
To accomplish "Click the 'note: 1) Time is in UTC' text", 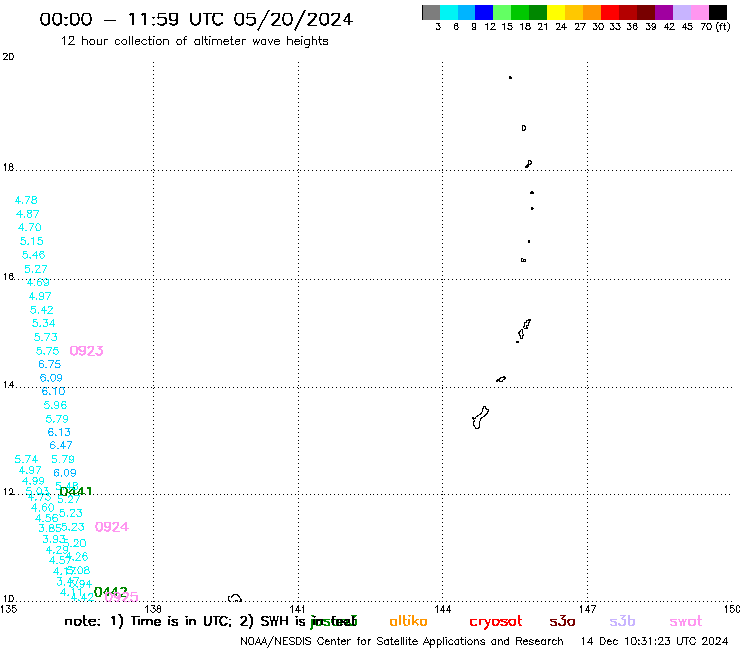I will coord(148,621).
